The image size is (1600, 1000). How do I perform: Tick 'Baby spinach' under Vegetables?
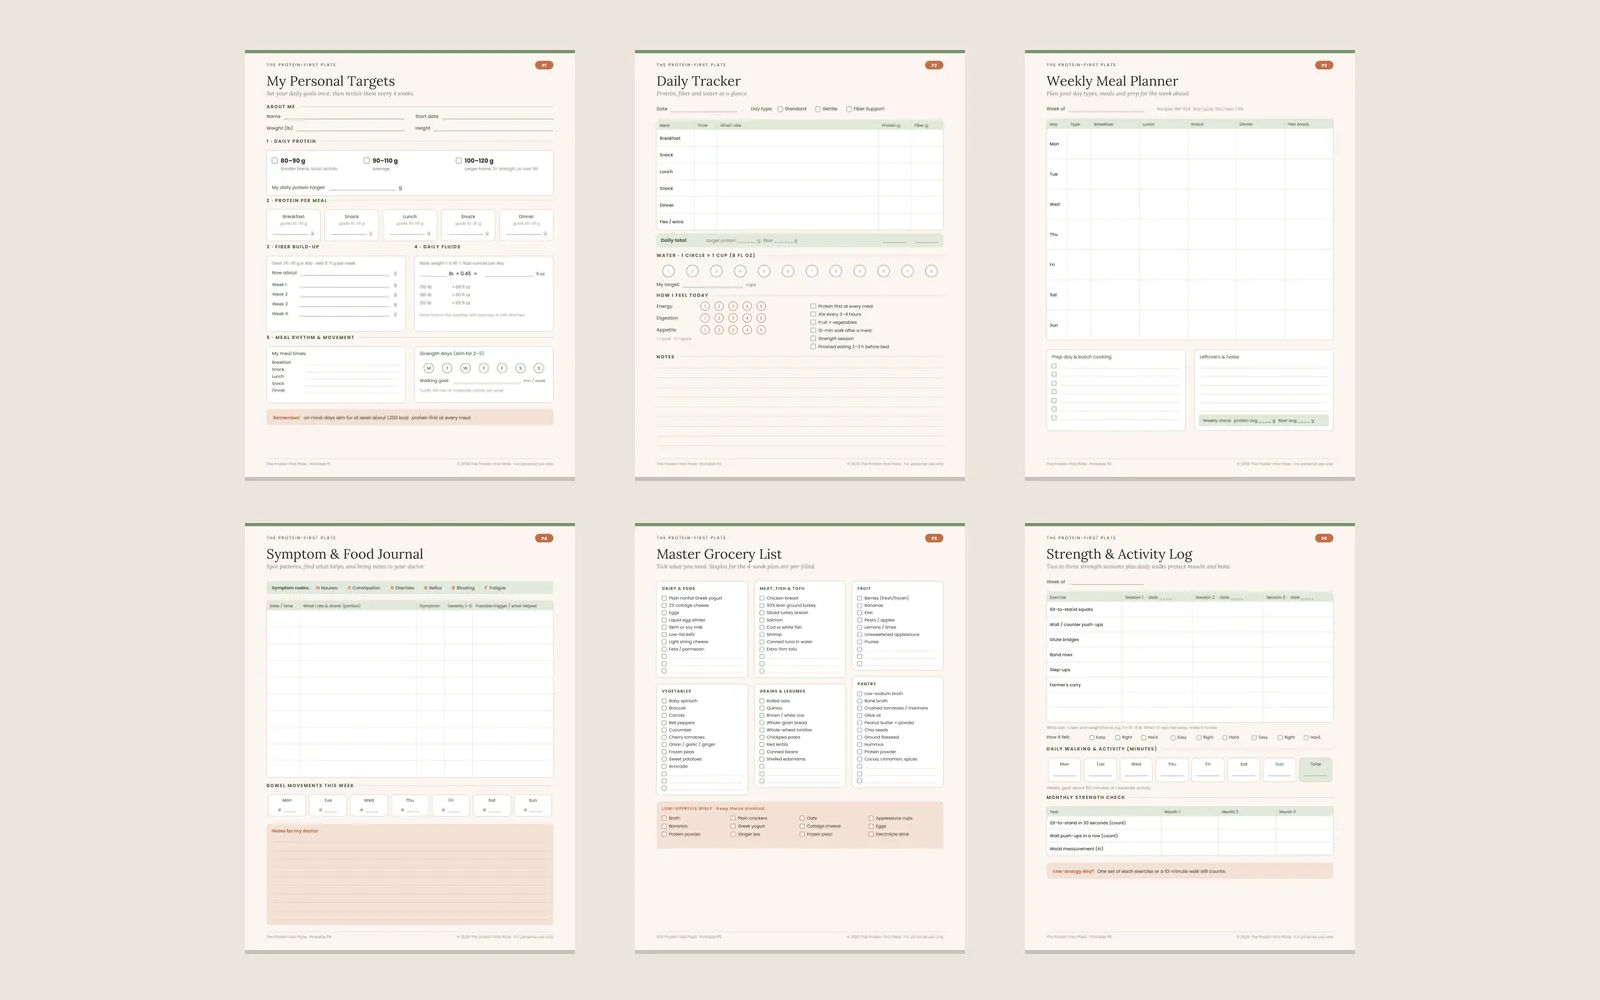664,701
